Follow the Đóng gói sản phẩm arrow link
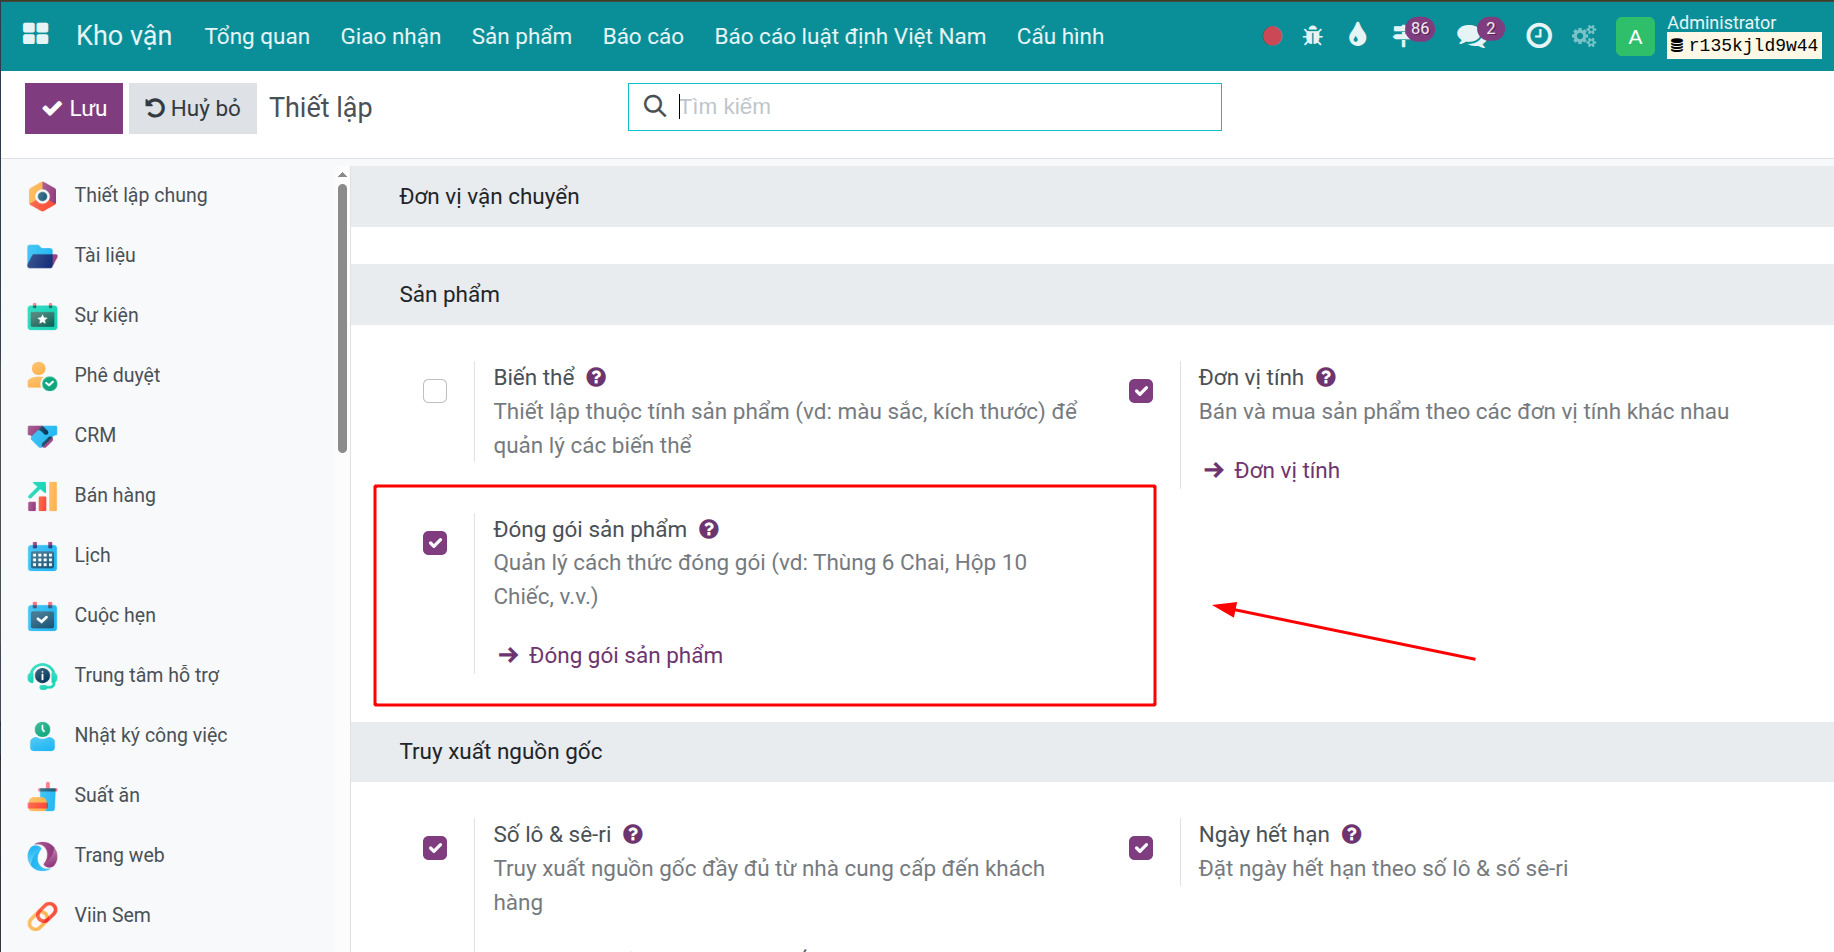 pos(624,655)
